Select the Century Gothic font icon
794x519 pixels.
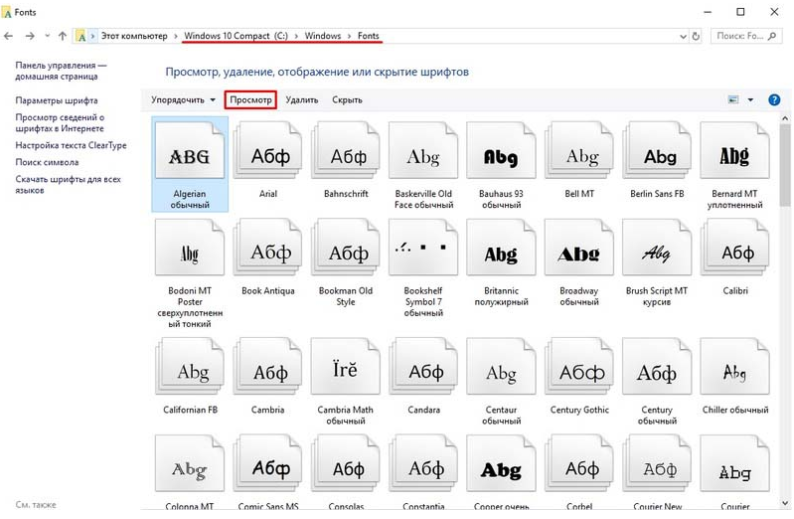(579, 367)
